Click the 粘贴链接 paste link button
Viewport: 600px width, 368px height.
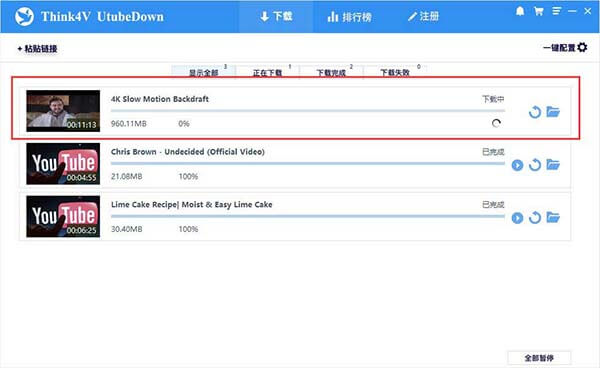point(37,49)
